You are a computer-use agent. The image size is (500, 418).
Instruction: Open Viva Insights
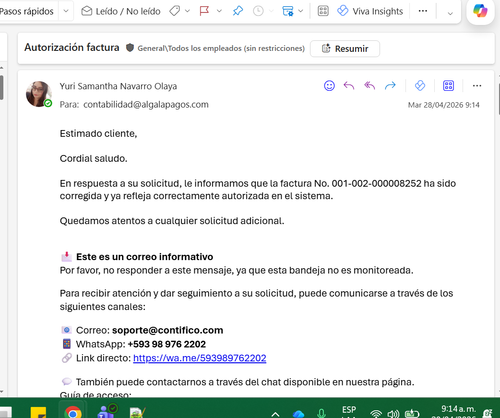(370, 11)
